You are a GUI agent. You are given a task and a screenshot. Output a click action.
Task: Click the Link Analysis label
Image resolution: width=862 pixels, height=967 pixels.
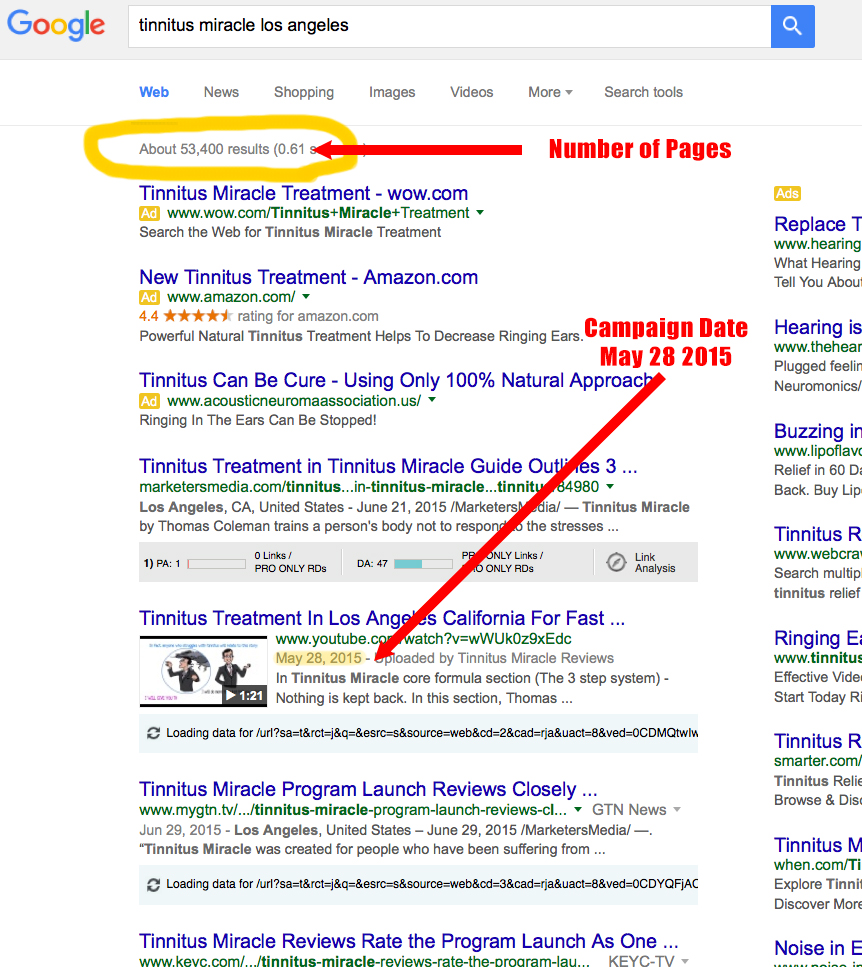tap(655, 562)
